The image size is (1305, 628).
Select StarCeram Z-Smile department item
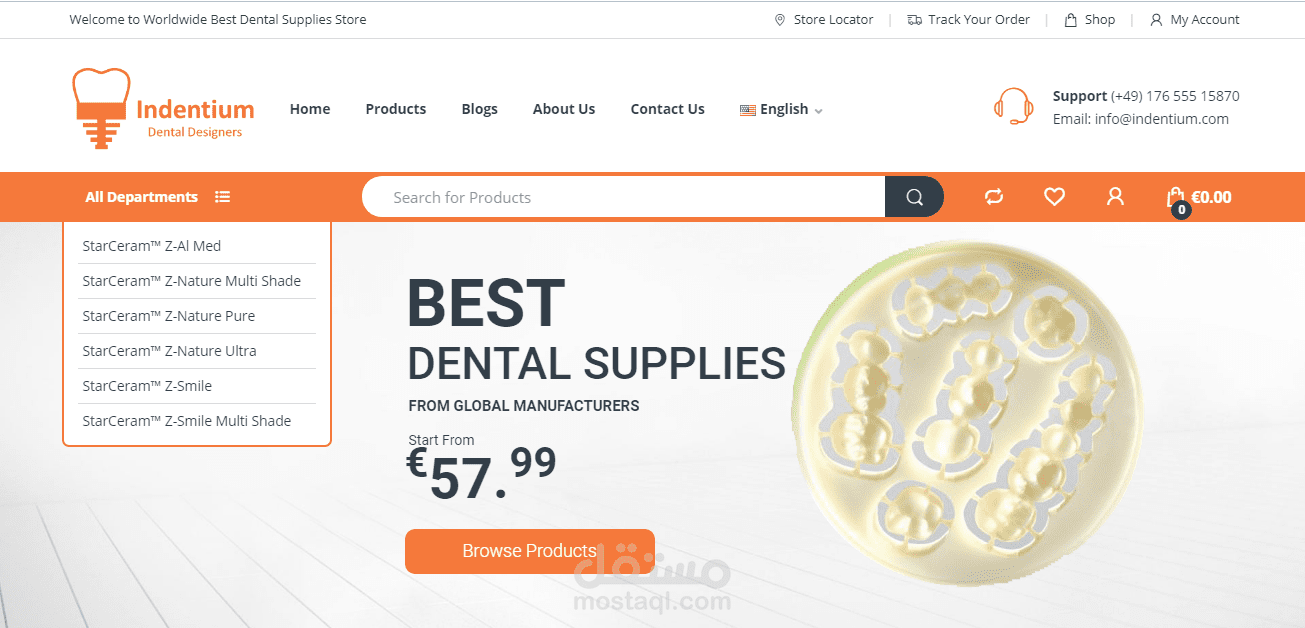tap(147, 386)
